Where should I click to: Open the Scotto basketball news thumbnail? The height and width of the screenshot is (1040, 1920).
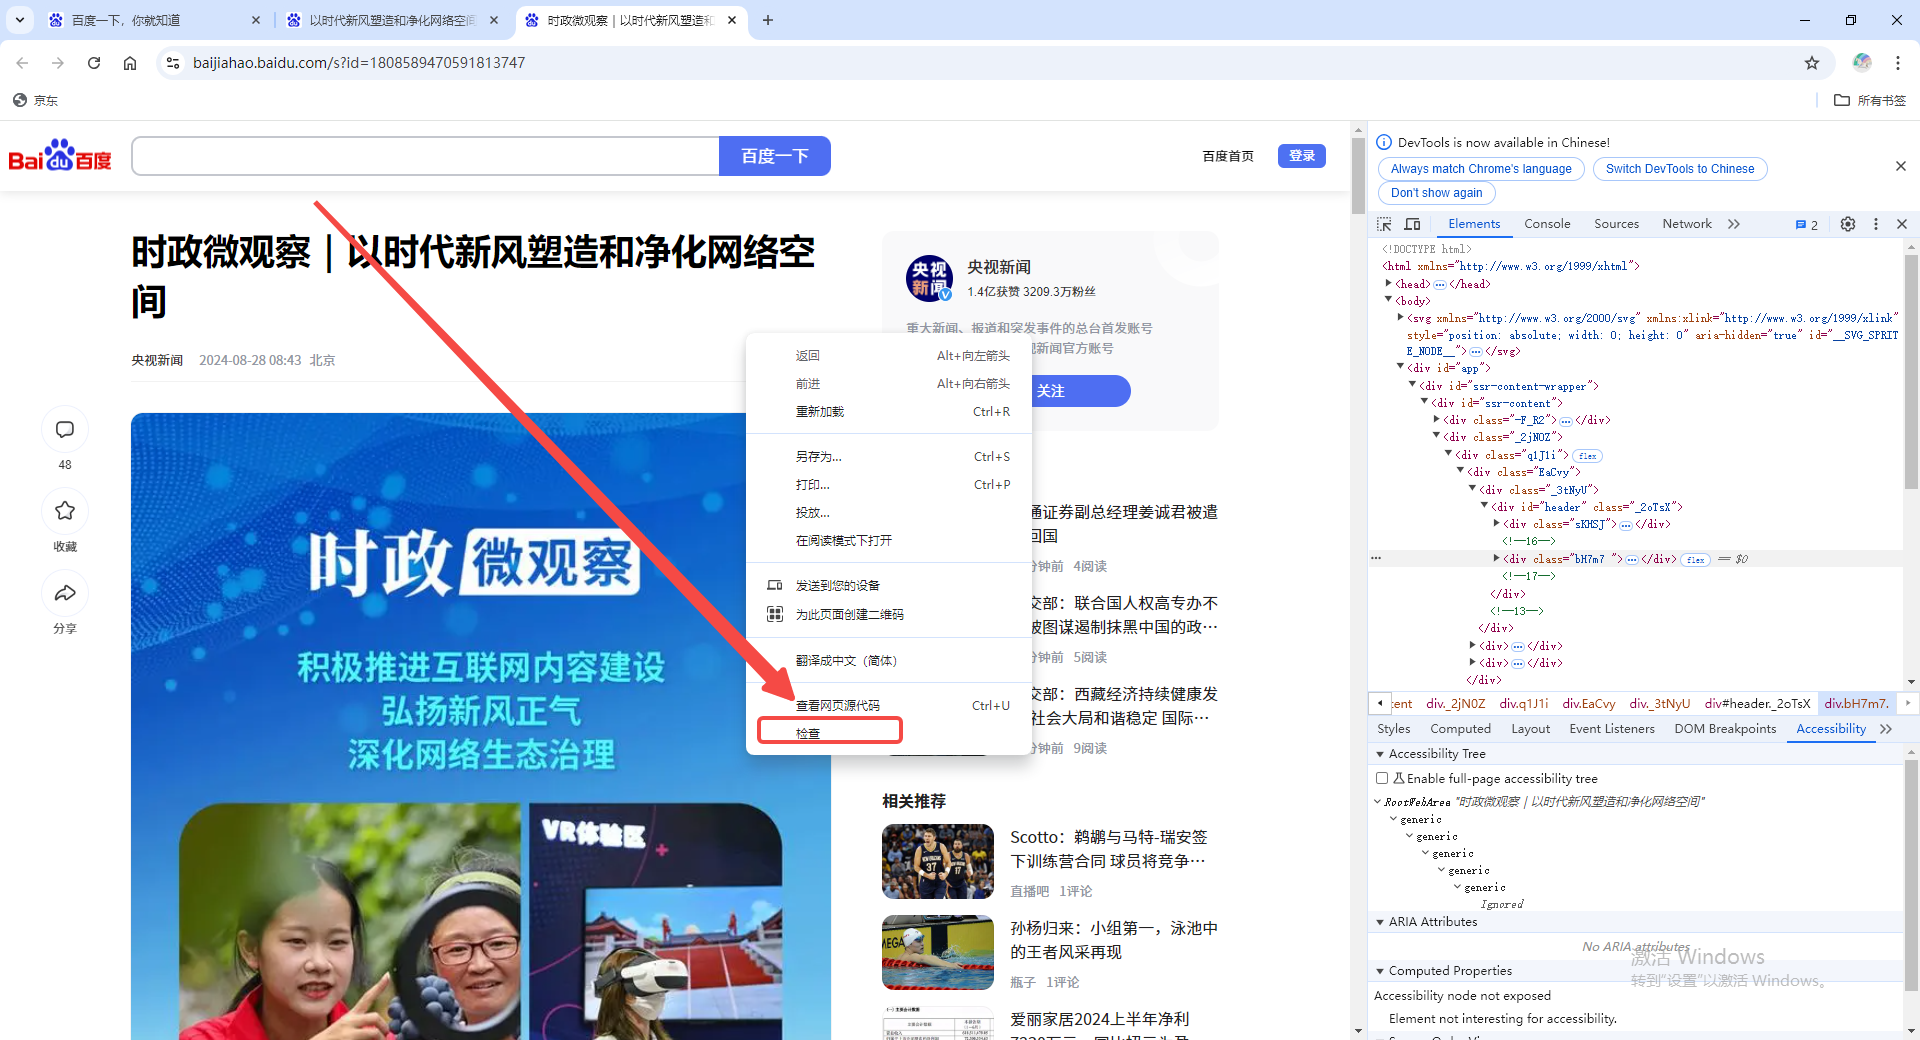[938, 861]
